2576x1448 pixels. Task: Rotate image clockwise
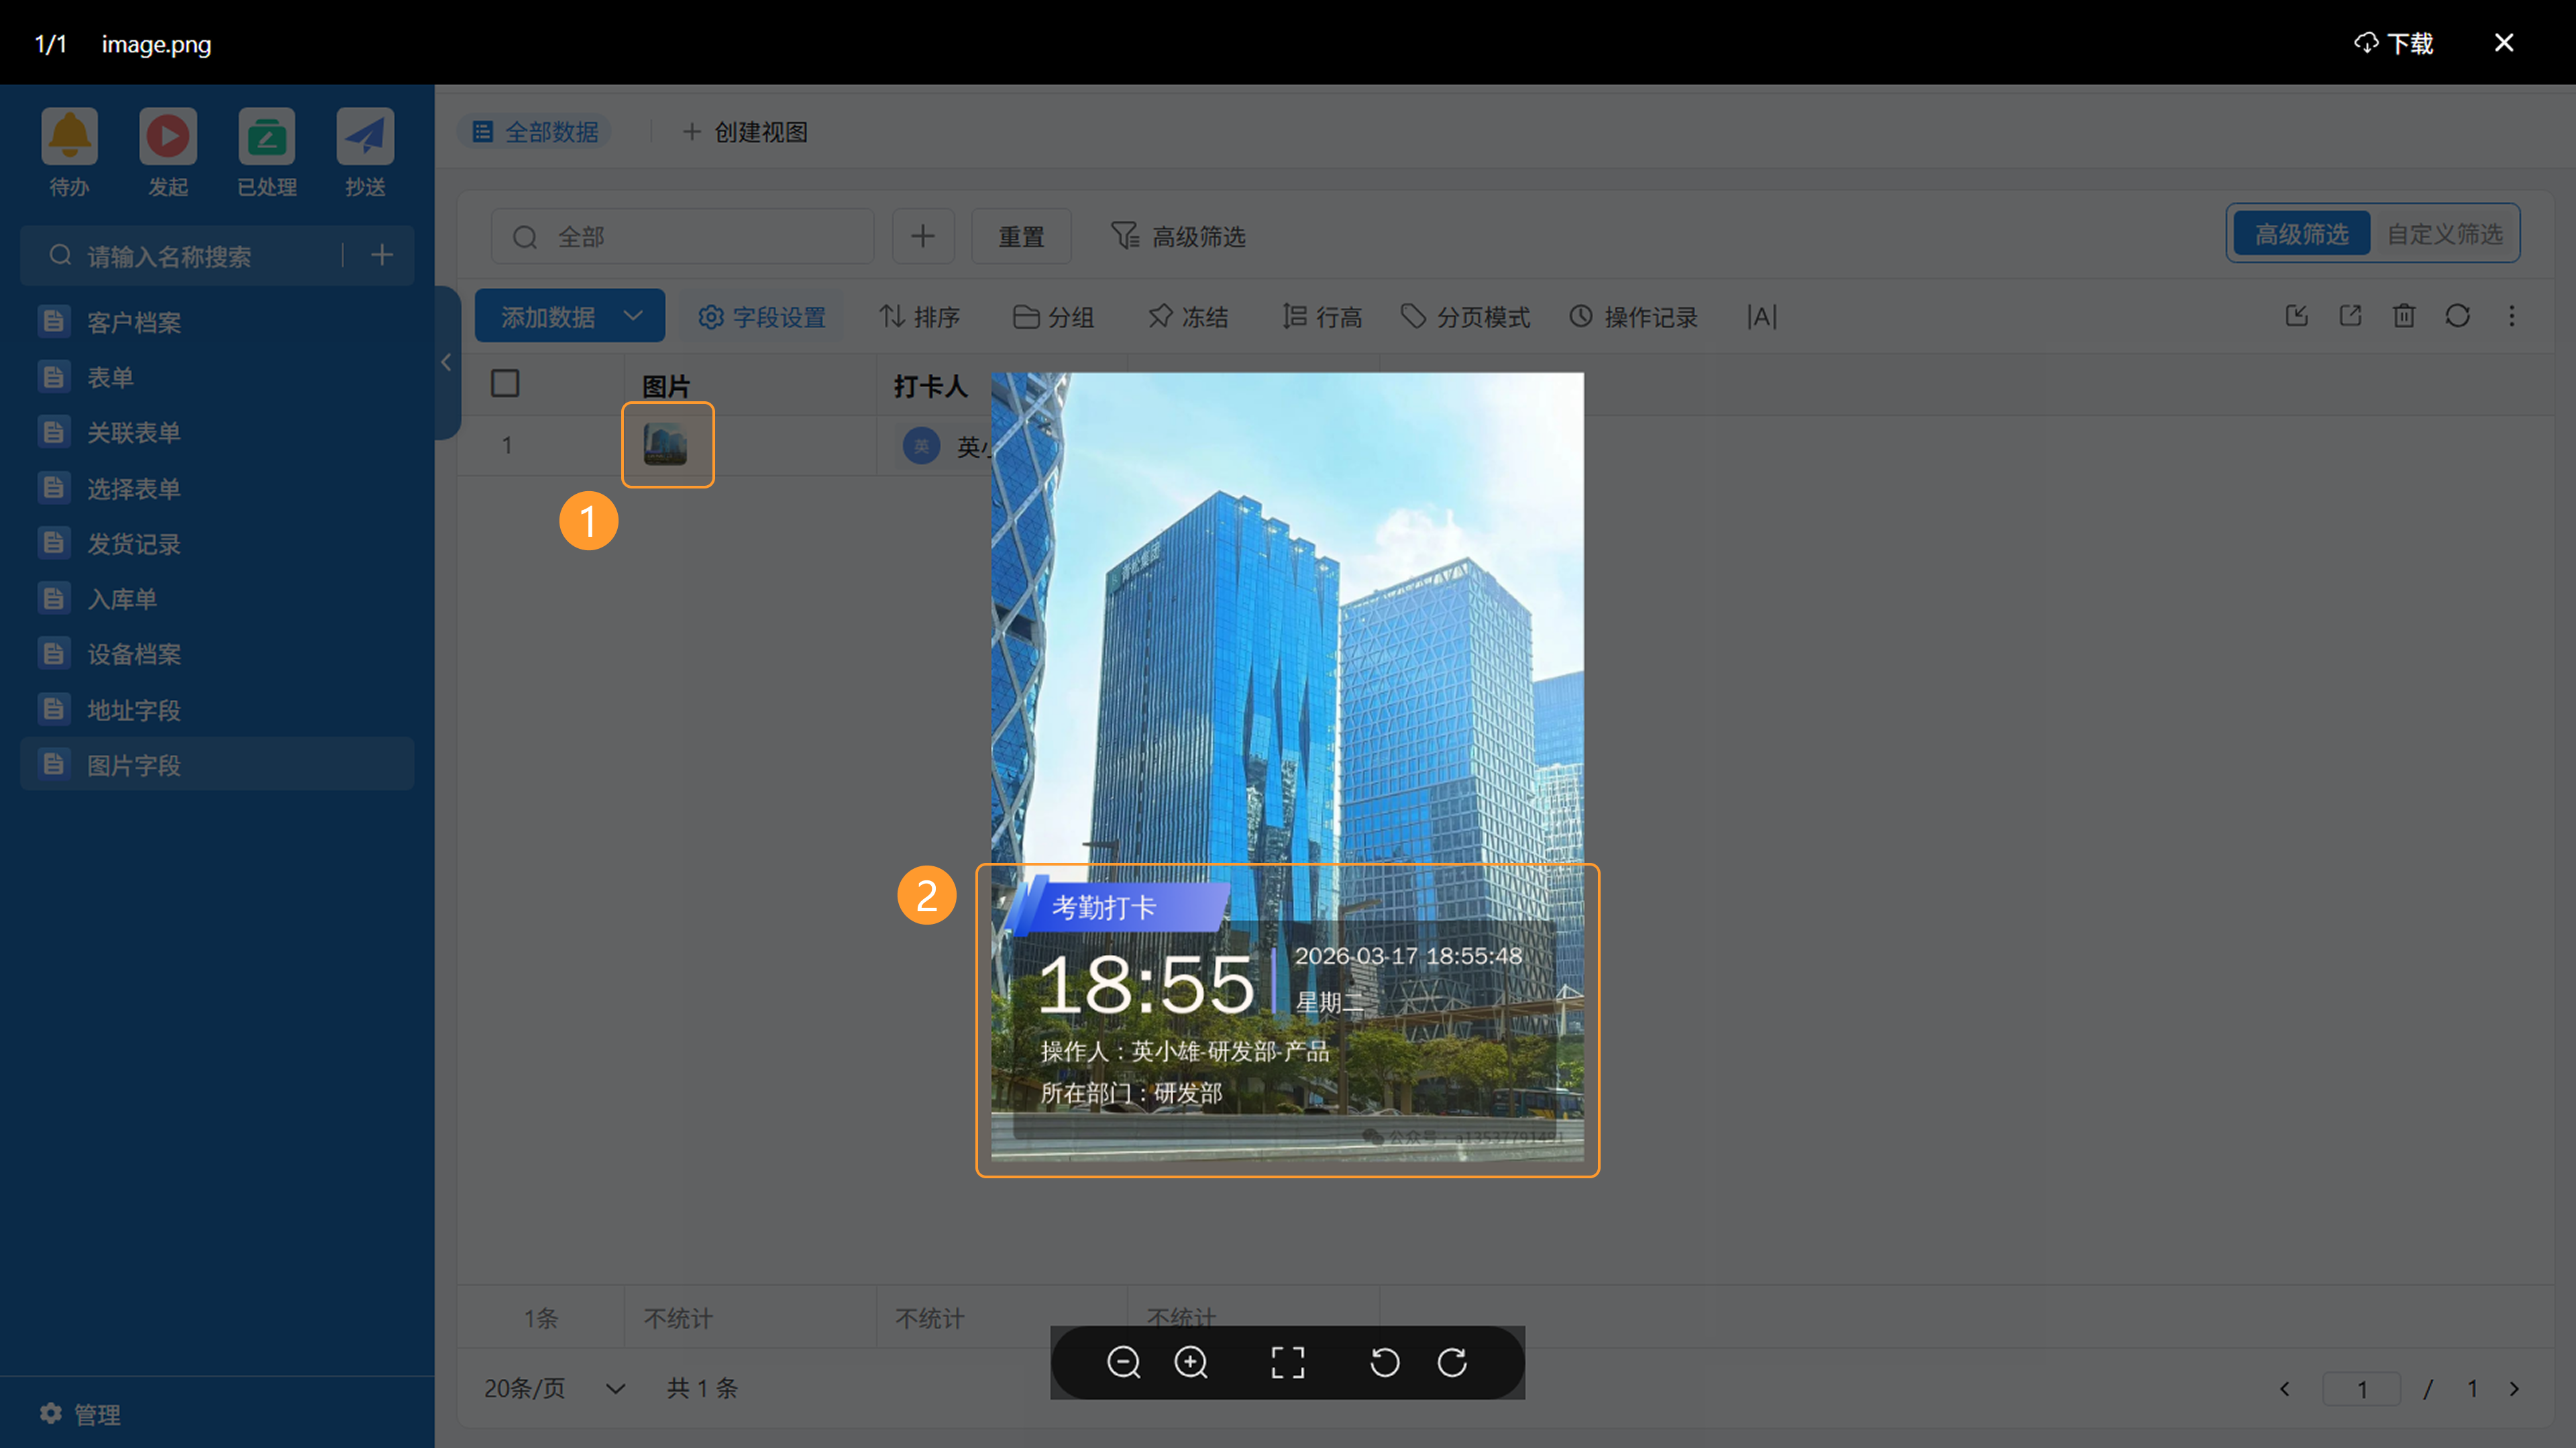(x=1452, y=1362)
